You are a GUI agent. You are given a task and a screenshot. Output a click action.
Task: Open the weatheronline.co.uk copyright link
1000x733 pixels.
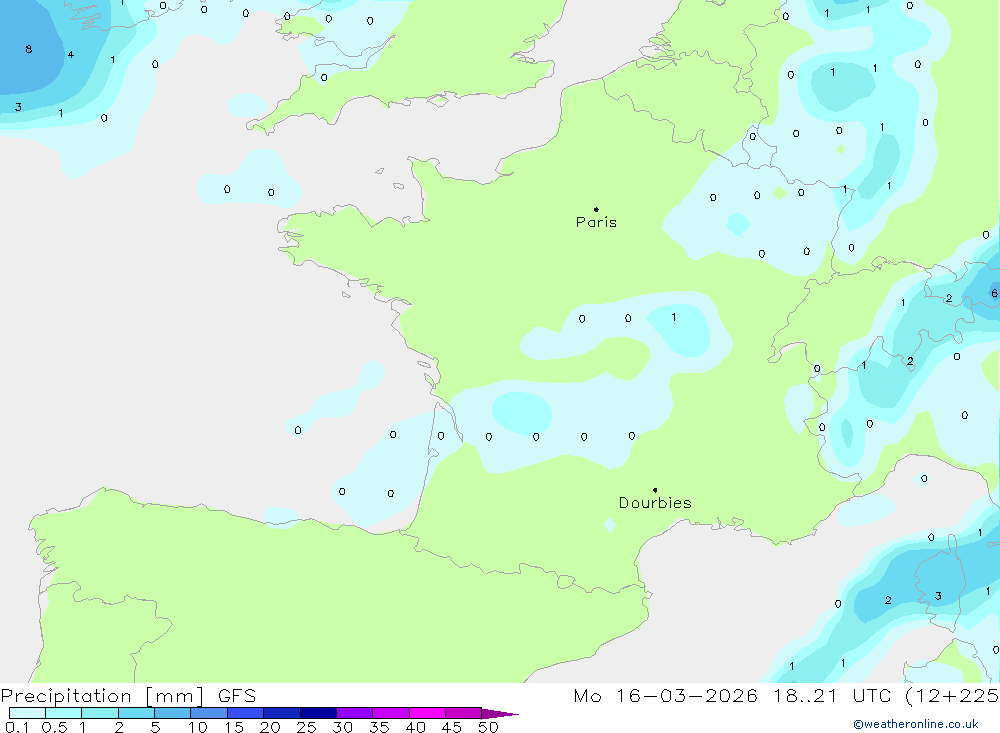(x=916, y=724)
